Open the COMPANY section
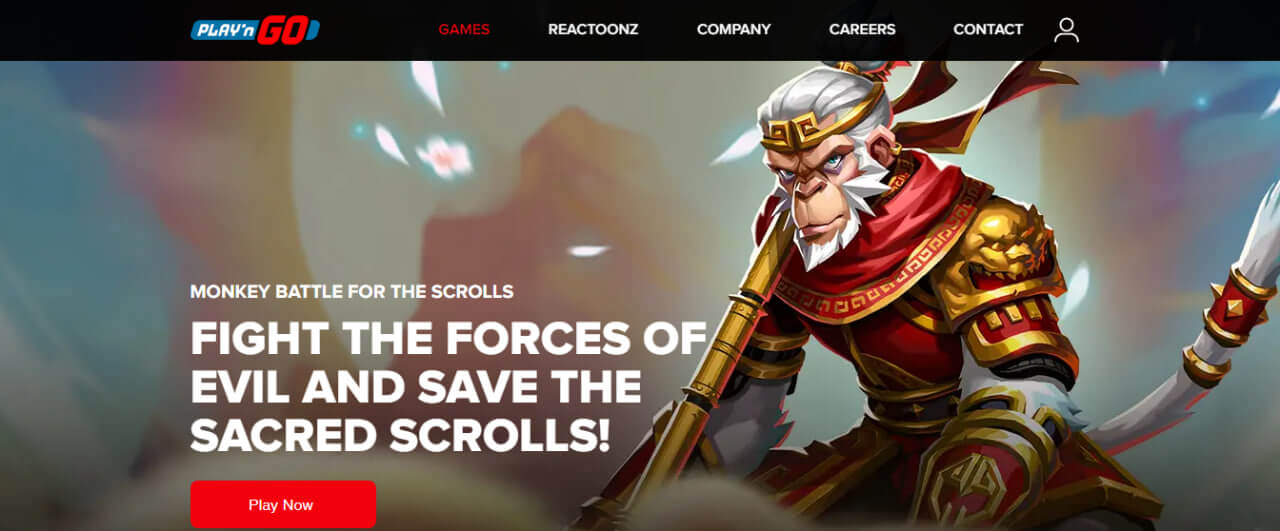1280x531 pixels. pos(734,30)
